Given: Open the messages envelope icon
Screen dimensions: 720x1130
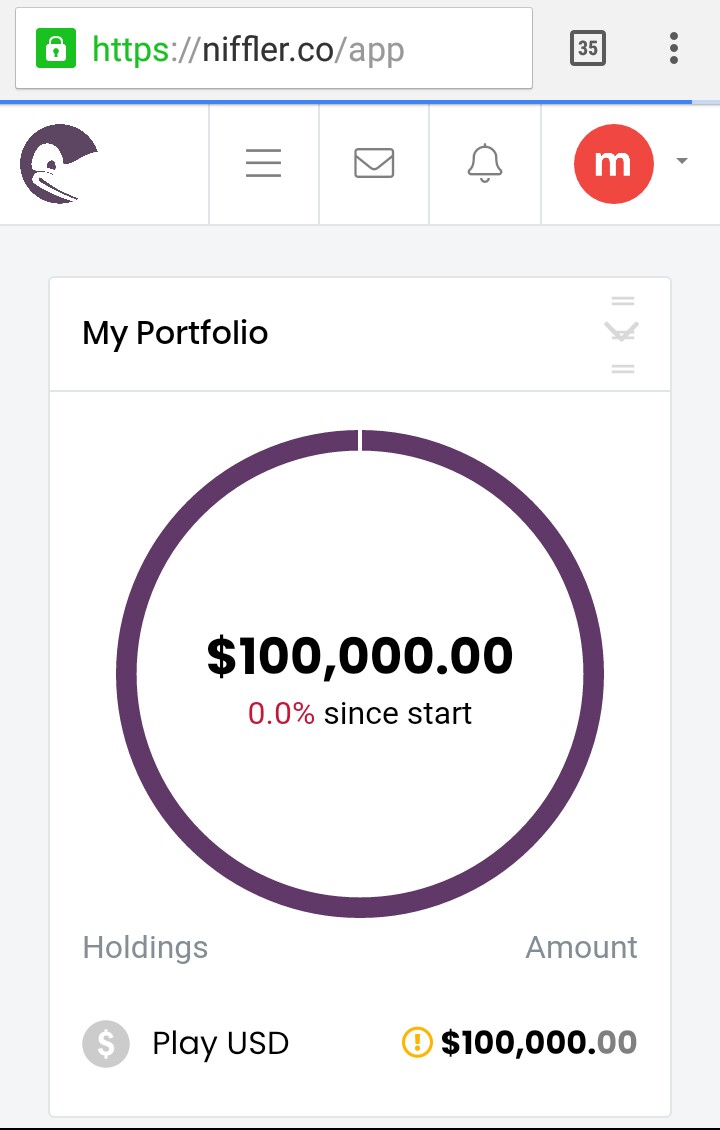Looking at the screenshot, I should click(x=374, y=163).
